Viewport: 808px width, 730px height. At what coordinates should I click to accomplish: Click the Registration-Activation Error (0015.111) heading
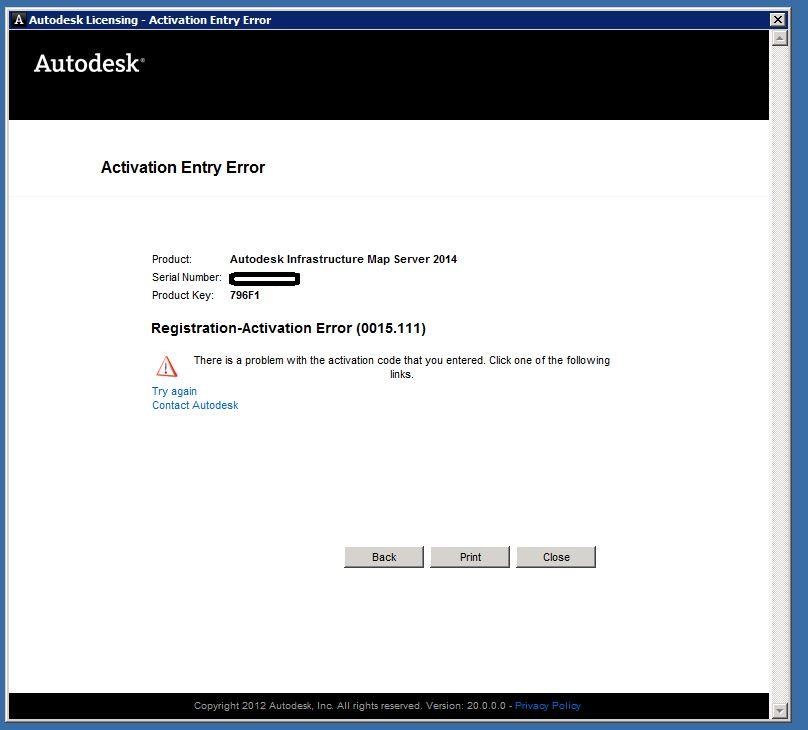(288, 328)
